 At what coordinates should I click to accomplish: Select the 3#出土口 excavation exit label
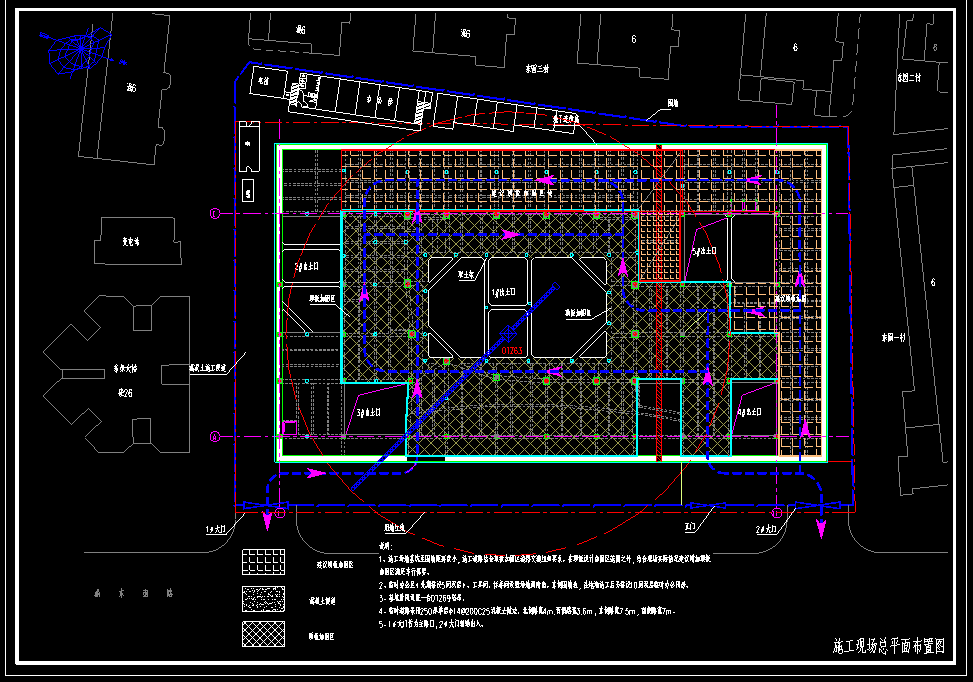pyautogui.click(x=365, y=411)
